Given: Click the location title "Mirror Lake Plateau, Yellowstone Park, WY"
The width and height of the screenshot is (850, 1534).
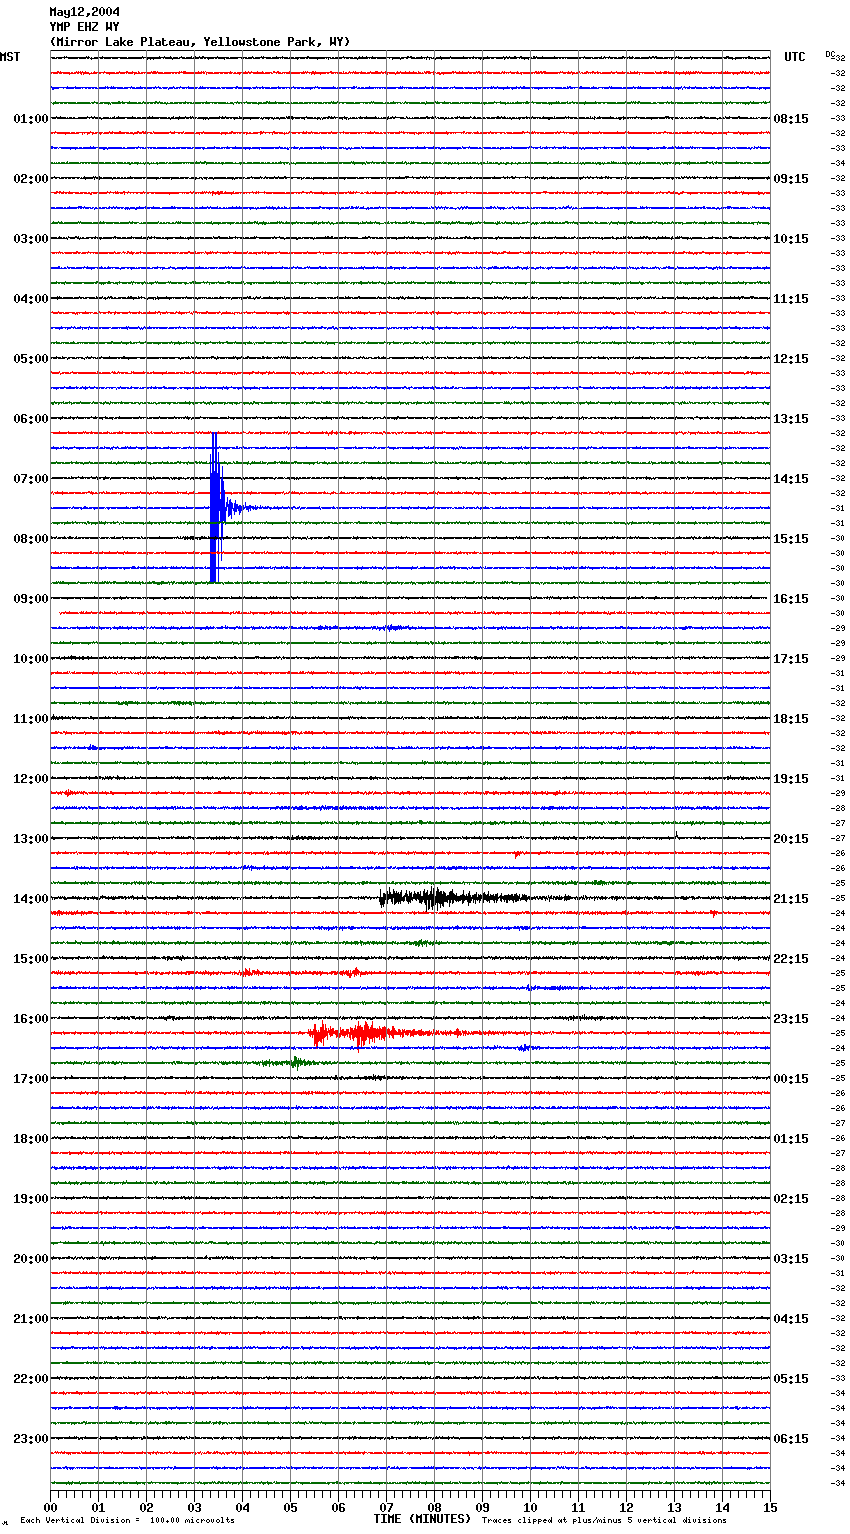Looking at the screenshot, I should point(200,42).
